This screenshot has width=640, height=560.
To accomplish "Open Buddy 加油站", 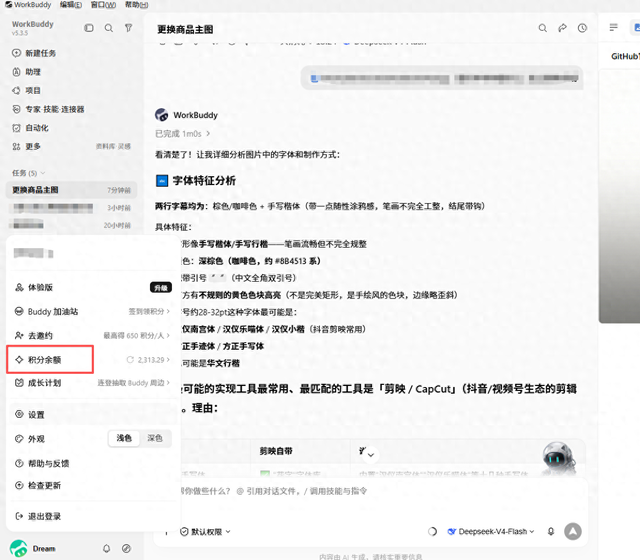I will 92,311.
